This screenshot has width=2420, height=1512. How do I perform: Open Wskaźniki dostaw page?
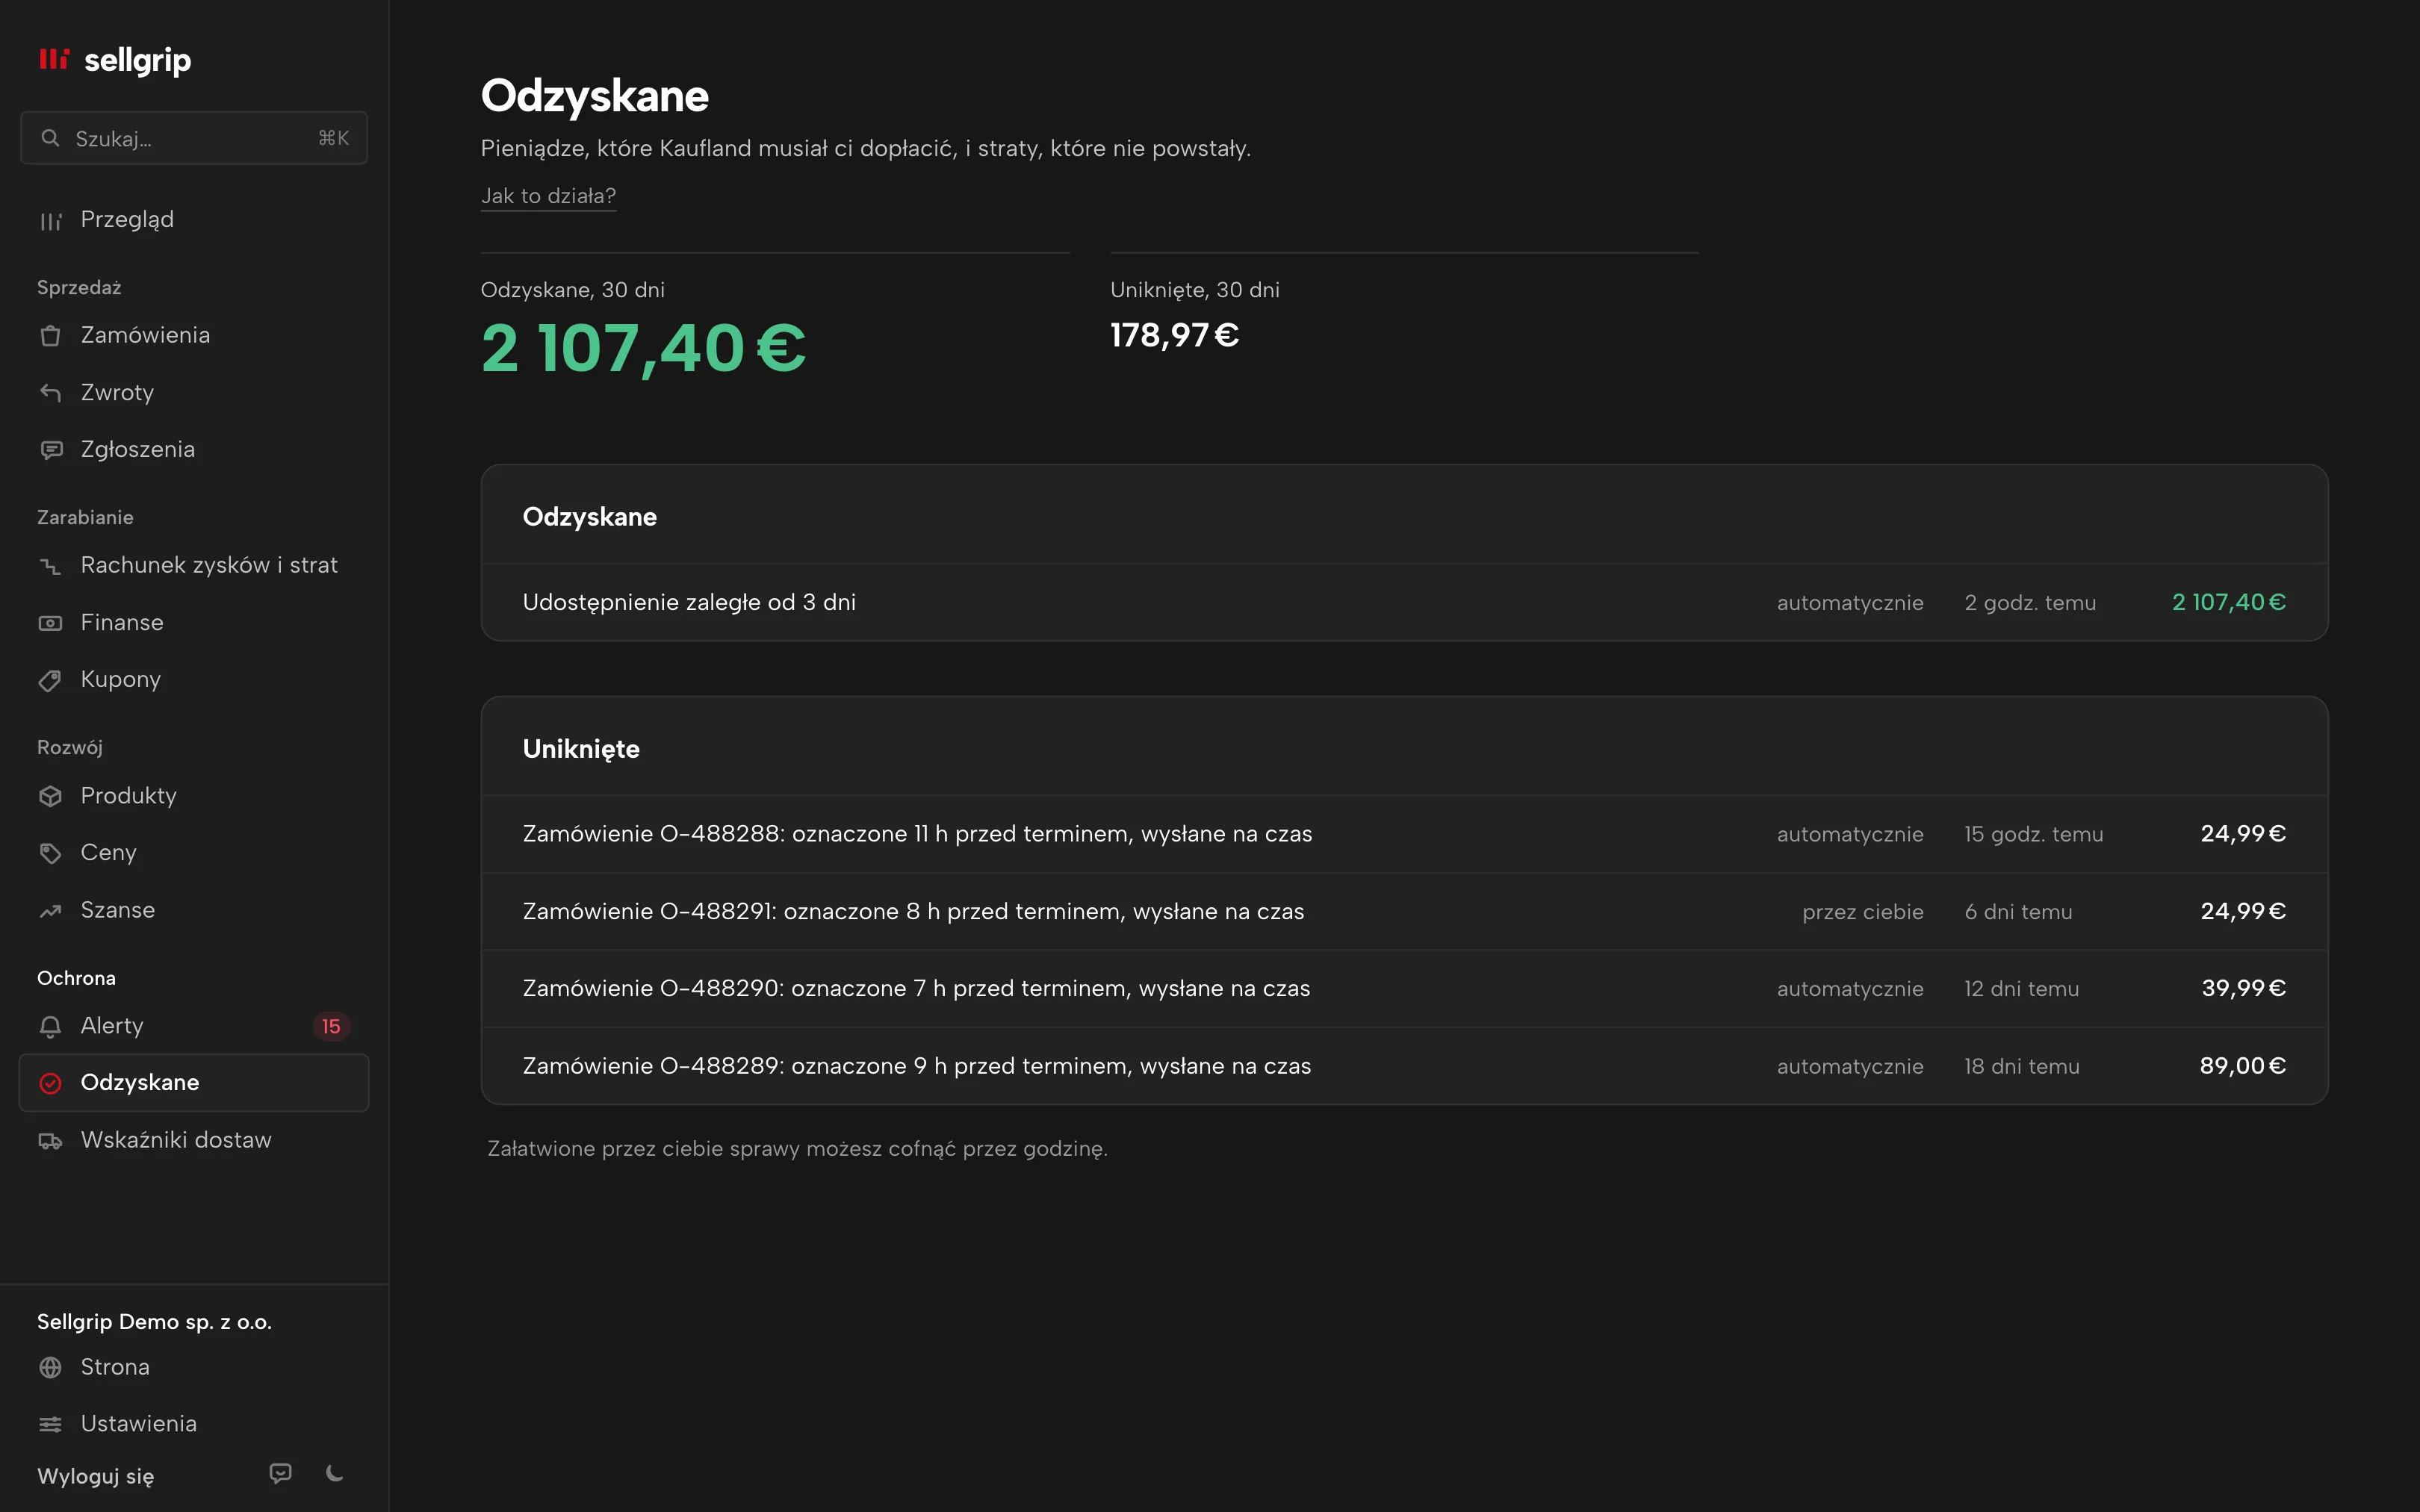(194, 1140)
